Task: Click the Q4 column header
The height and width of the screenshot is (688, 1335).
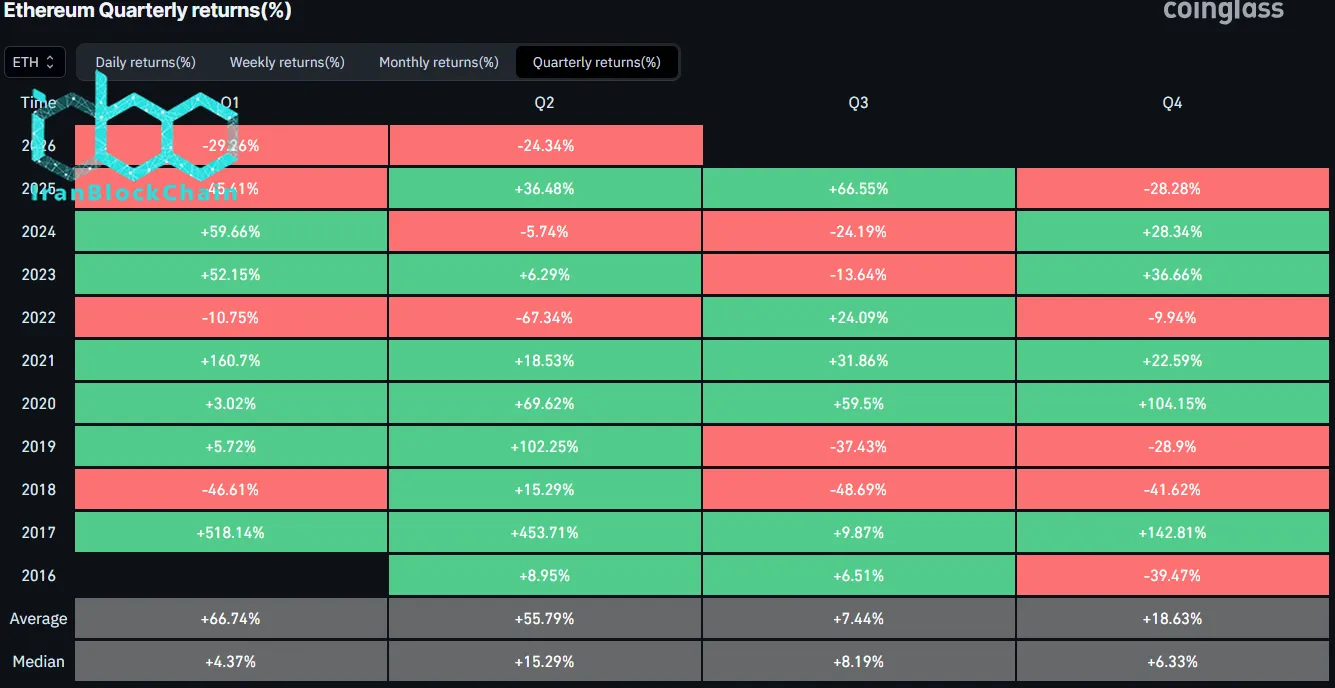Action: click(1172, 103)
